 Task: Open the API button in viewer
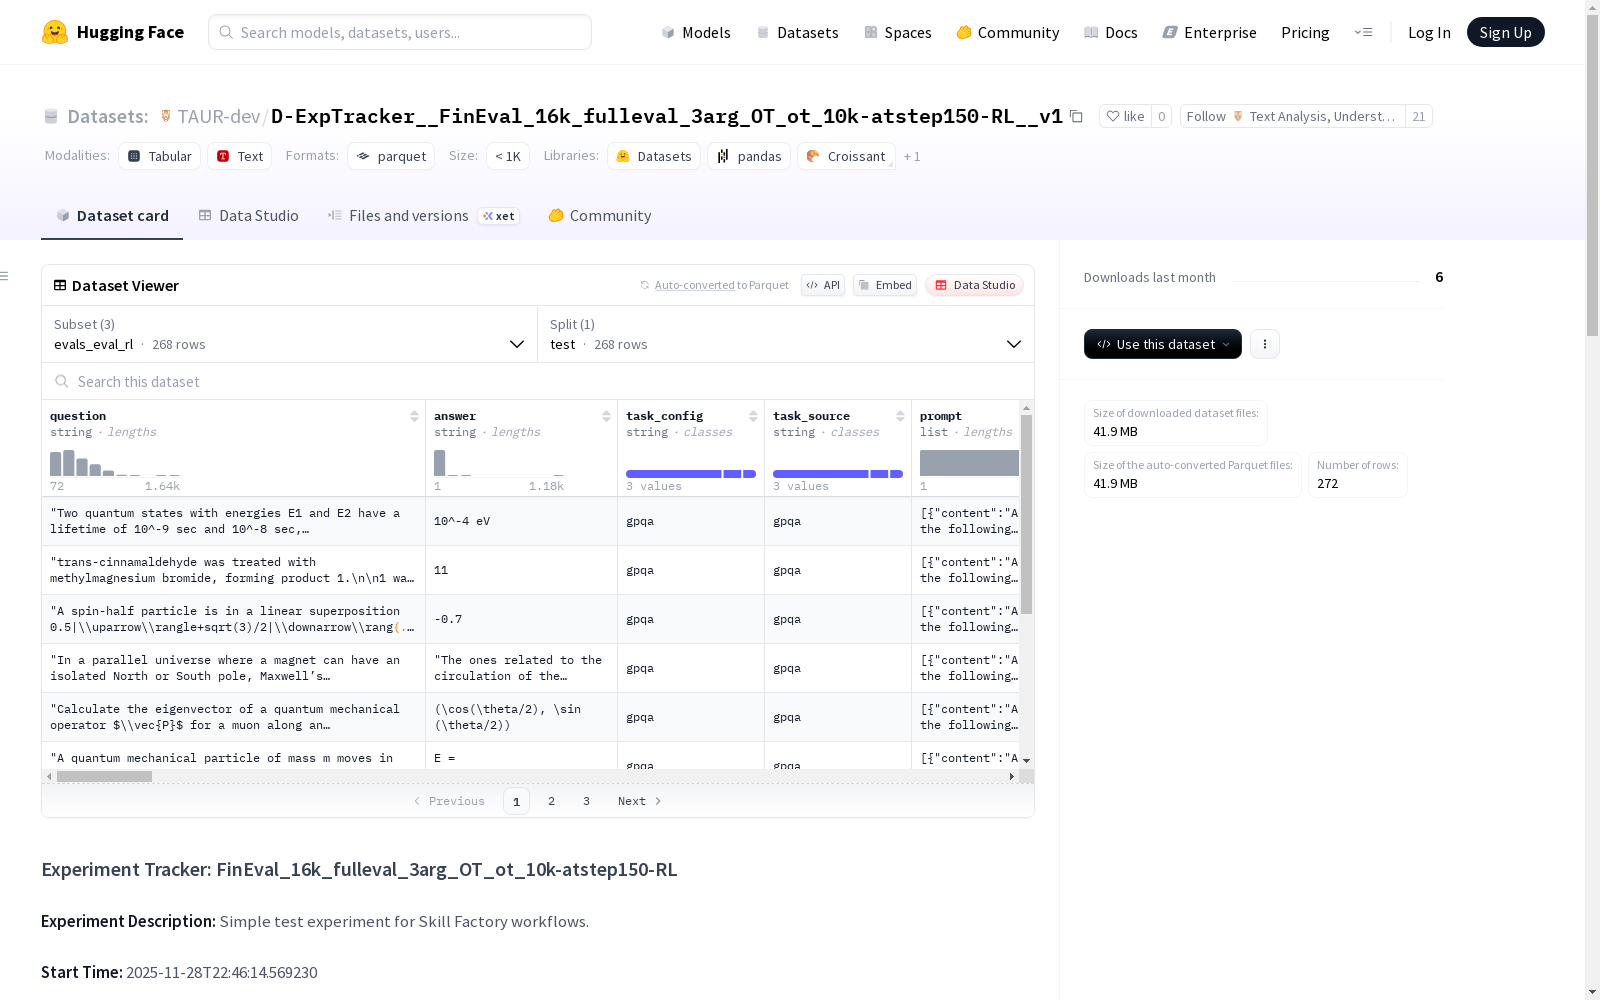pyautogui.click(x=823, y=285)
